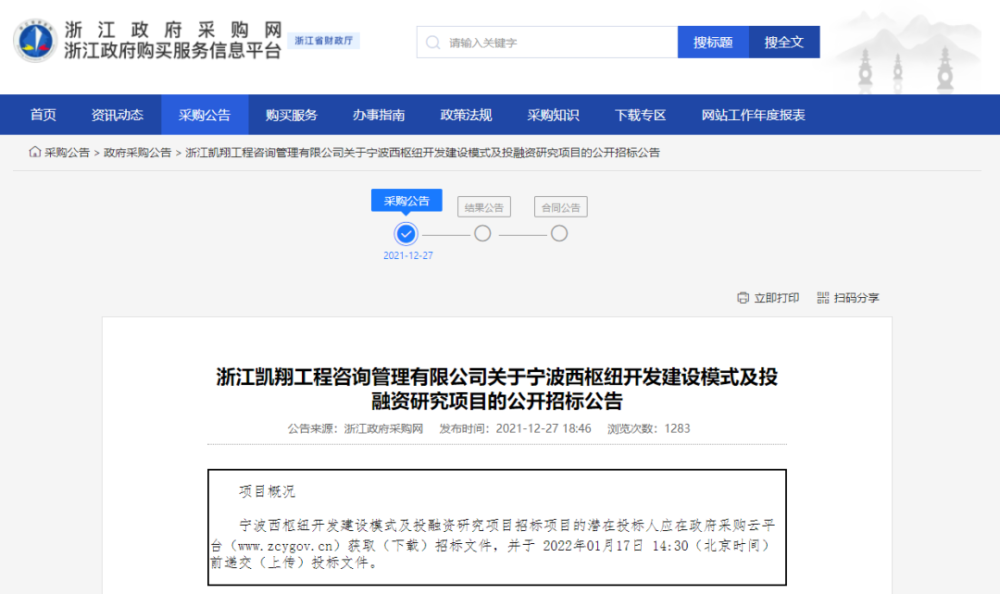Click the home icon in breadcrumb
The image size is (1000, 594).
click(x=35, y=152)
